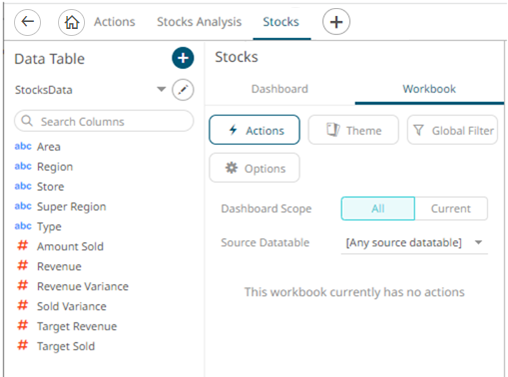Expand the StocksData table dropdown arrow
This screenshot has width=508, height=377.
point(161,89)
